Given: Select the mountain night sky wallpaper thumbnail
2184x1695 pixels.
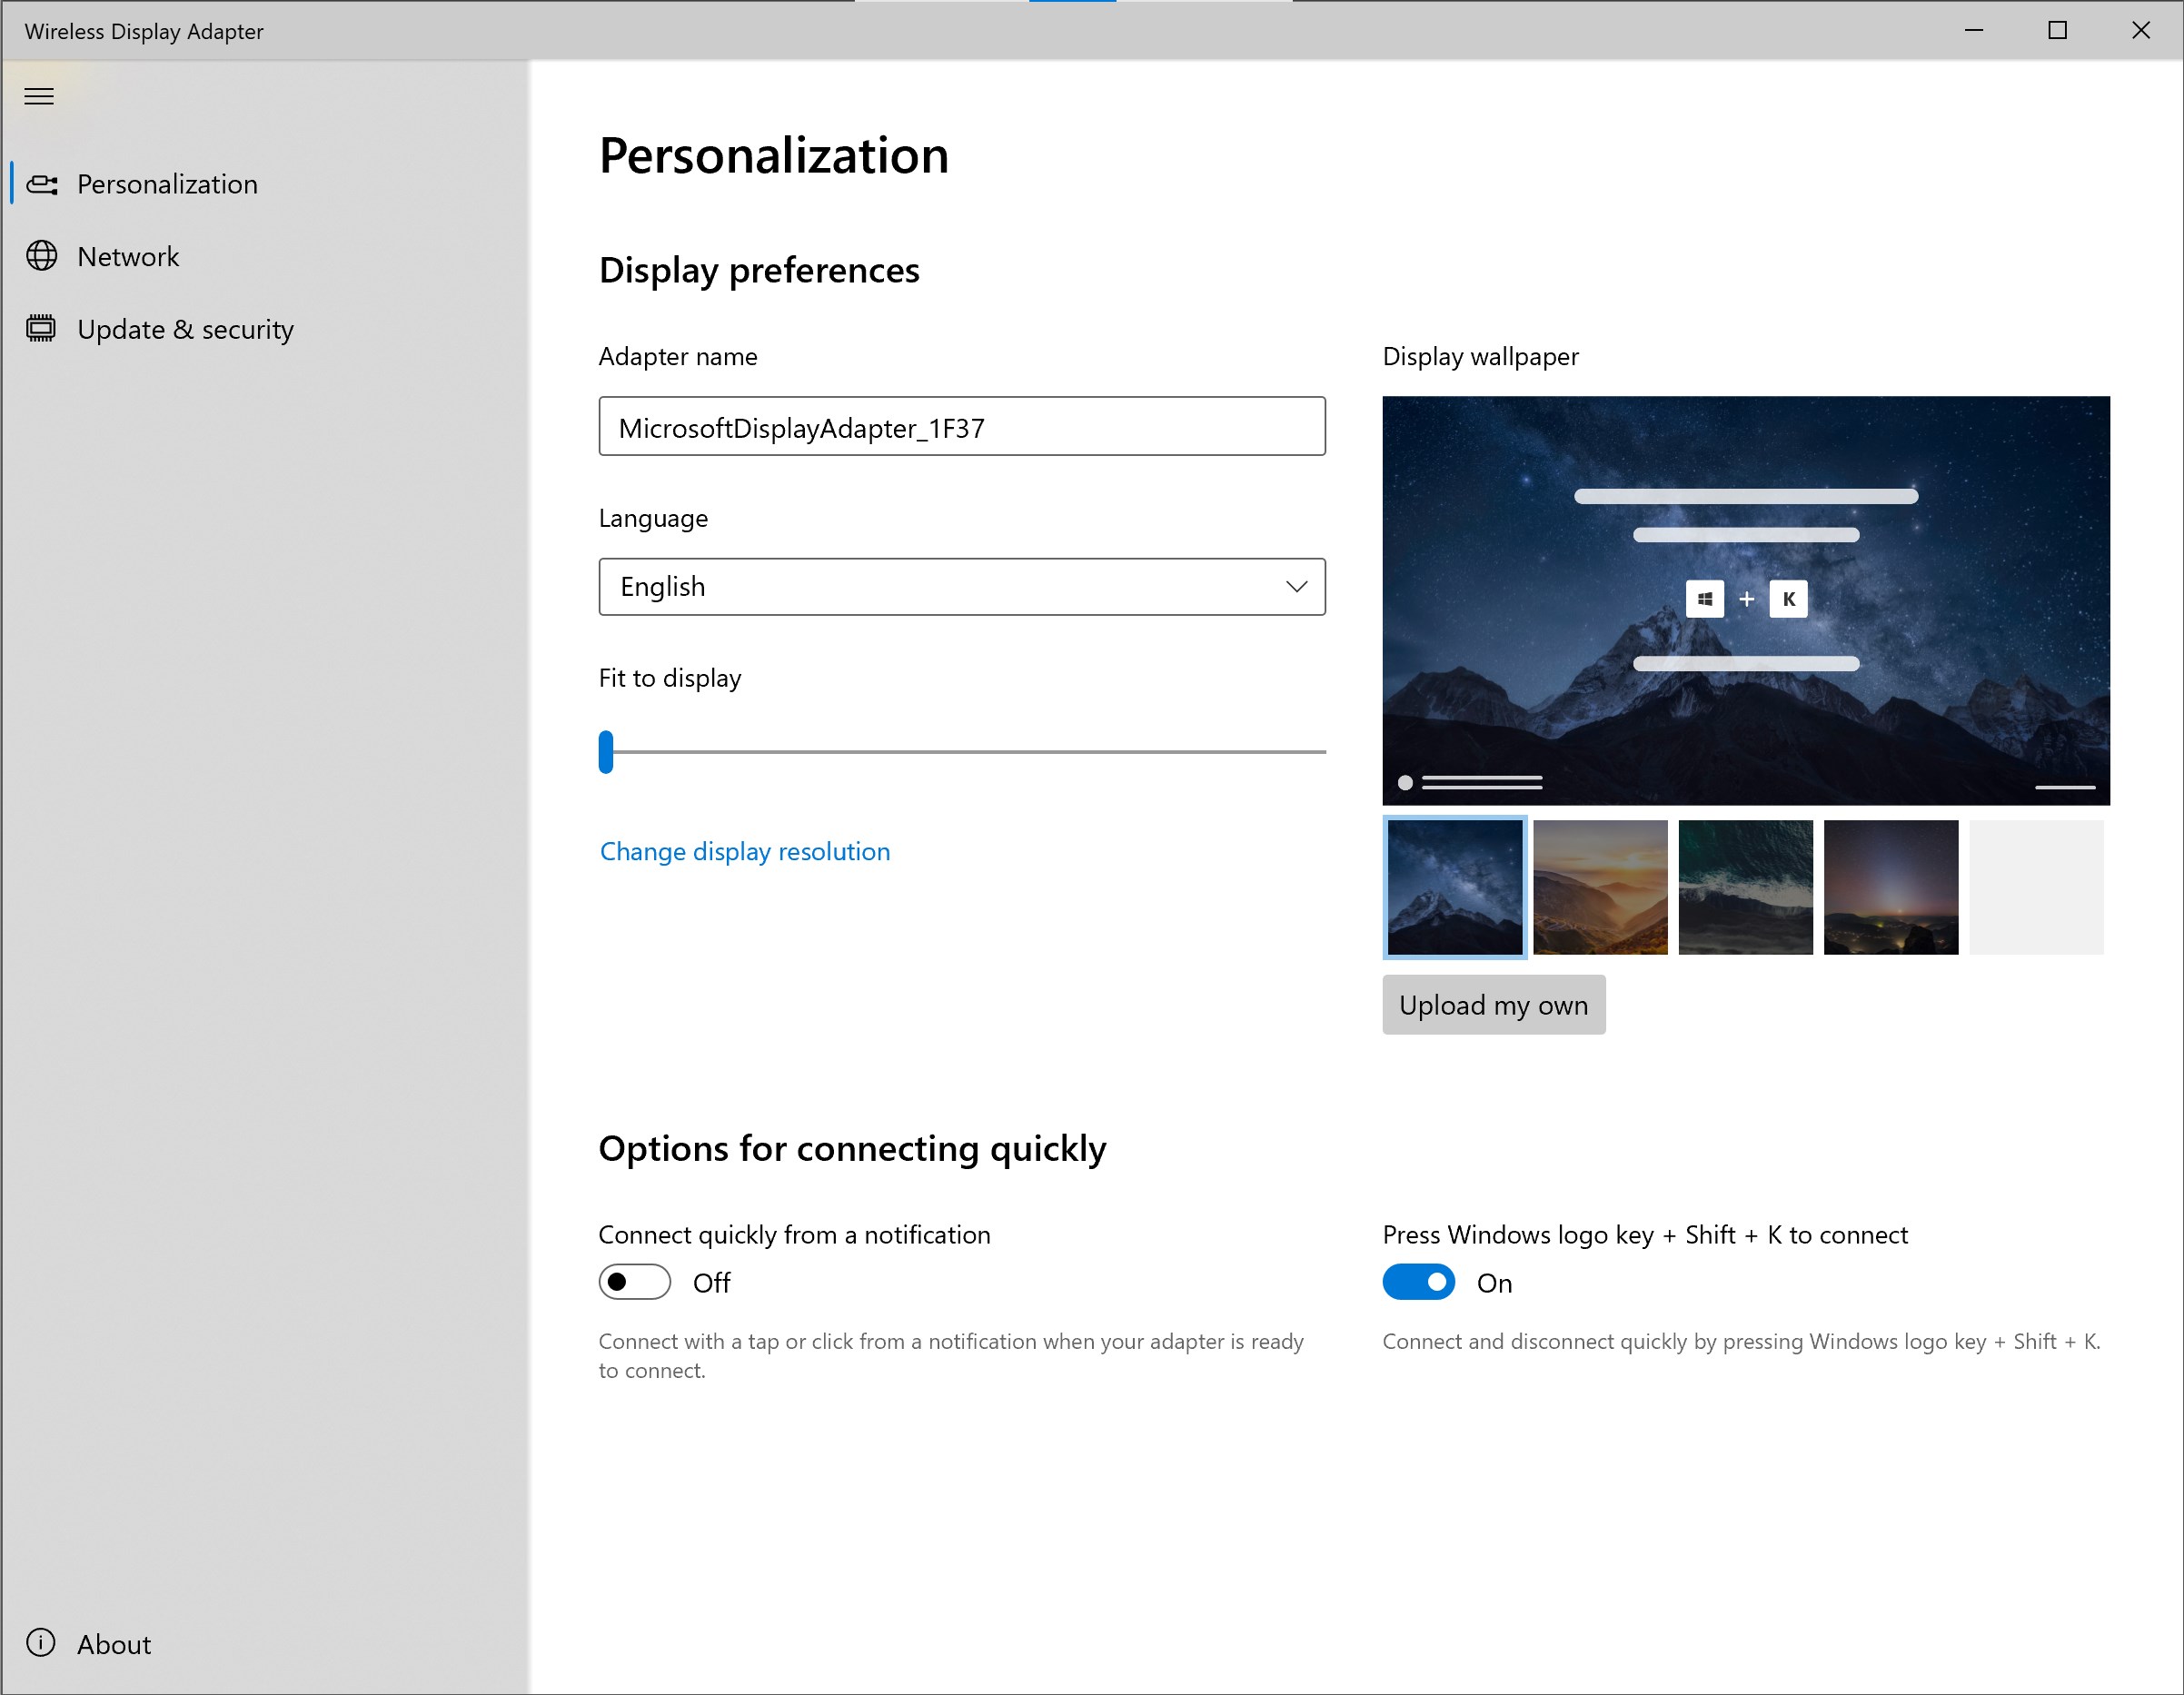Looking at the screenshot, I should (x=1454, y=883).
